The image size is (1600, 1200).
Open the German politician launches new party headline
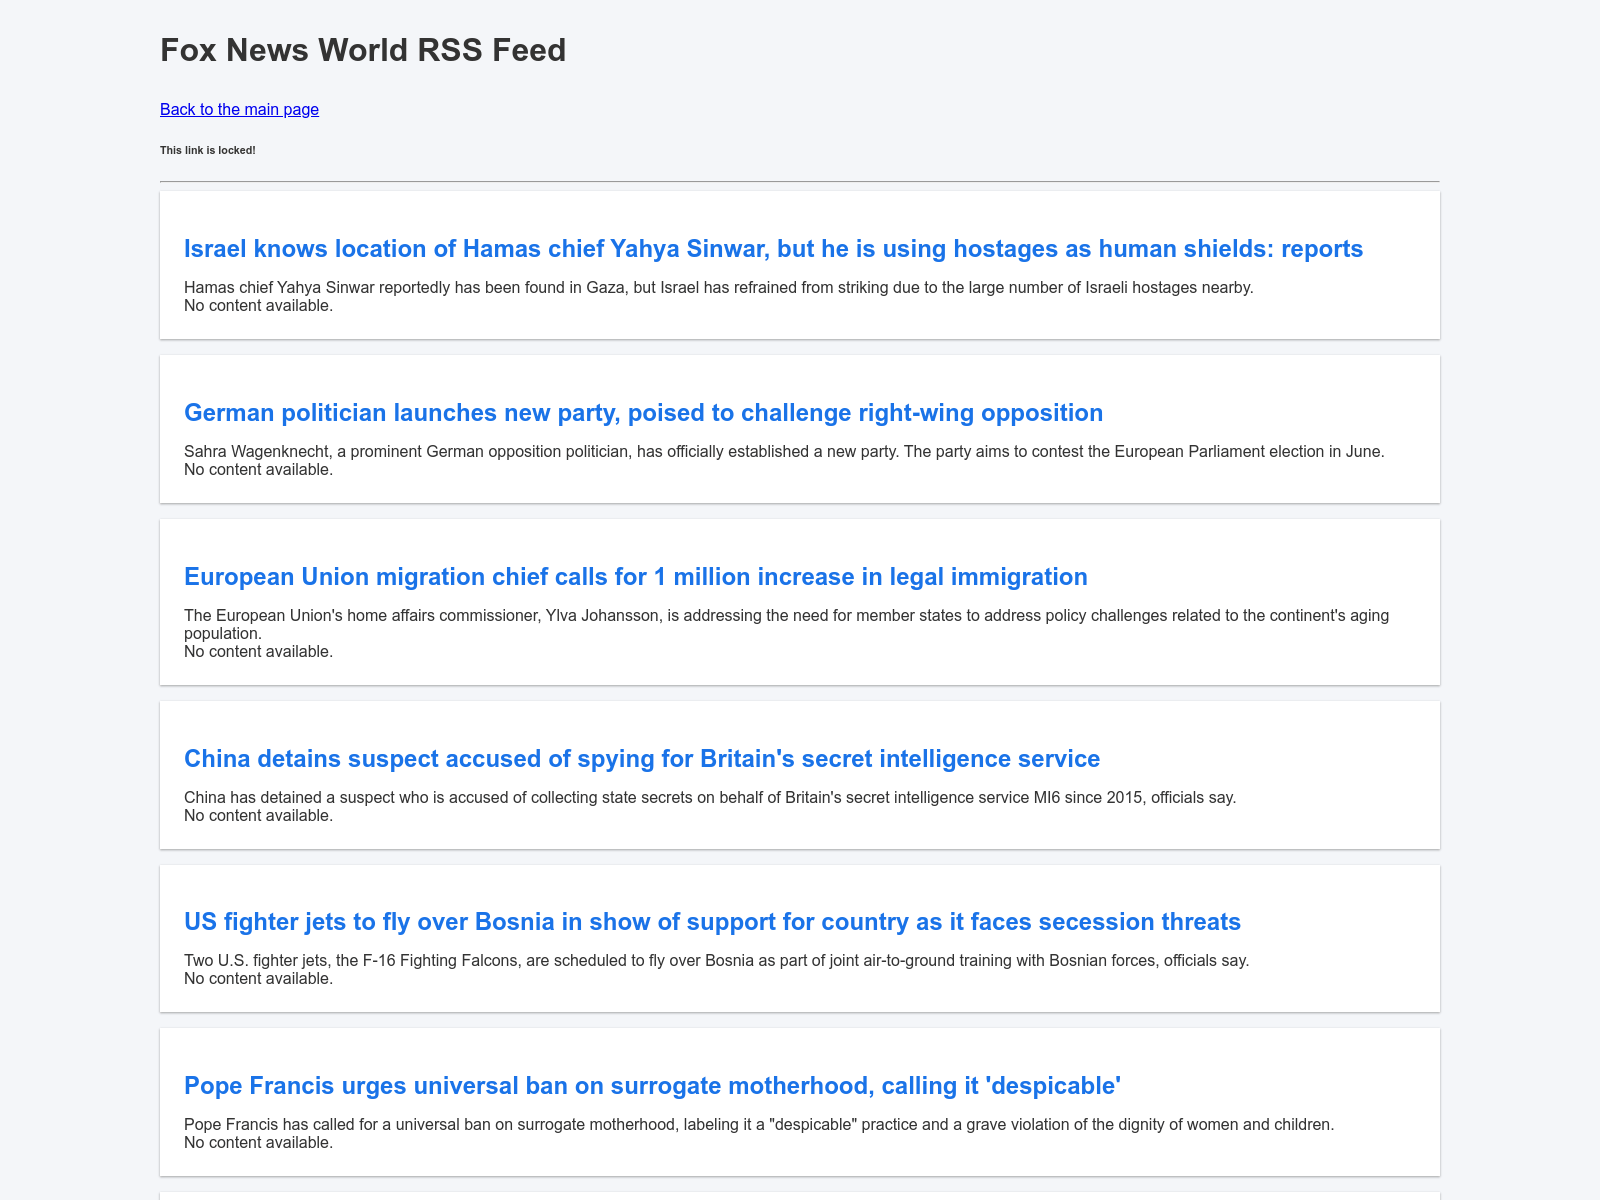click(643, 412)
